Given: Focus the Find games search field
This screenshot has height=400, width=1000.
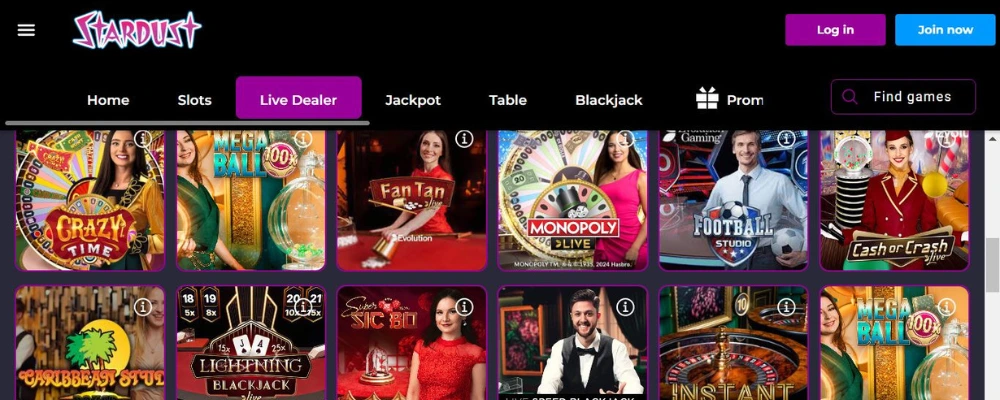Looking at the screenshot, I should (903, 97).
